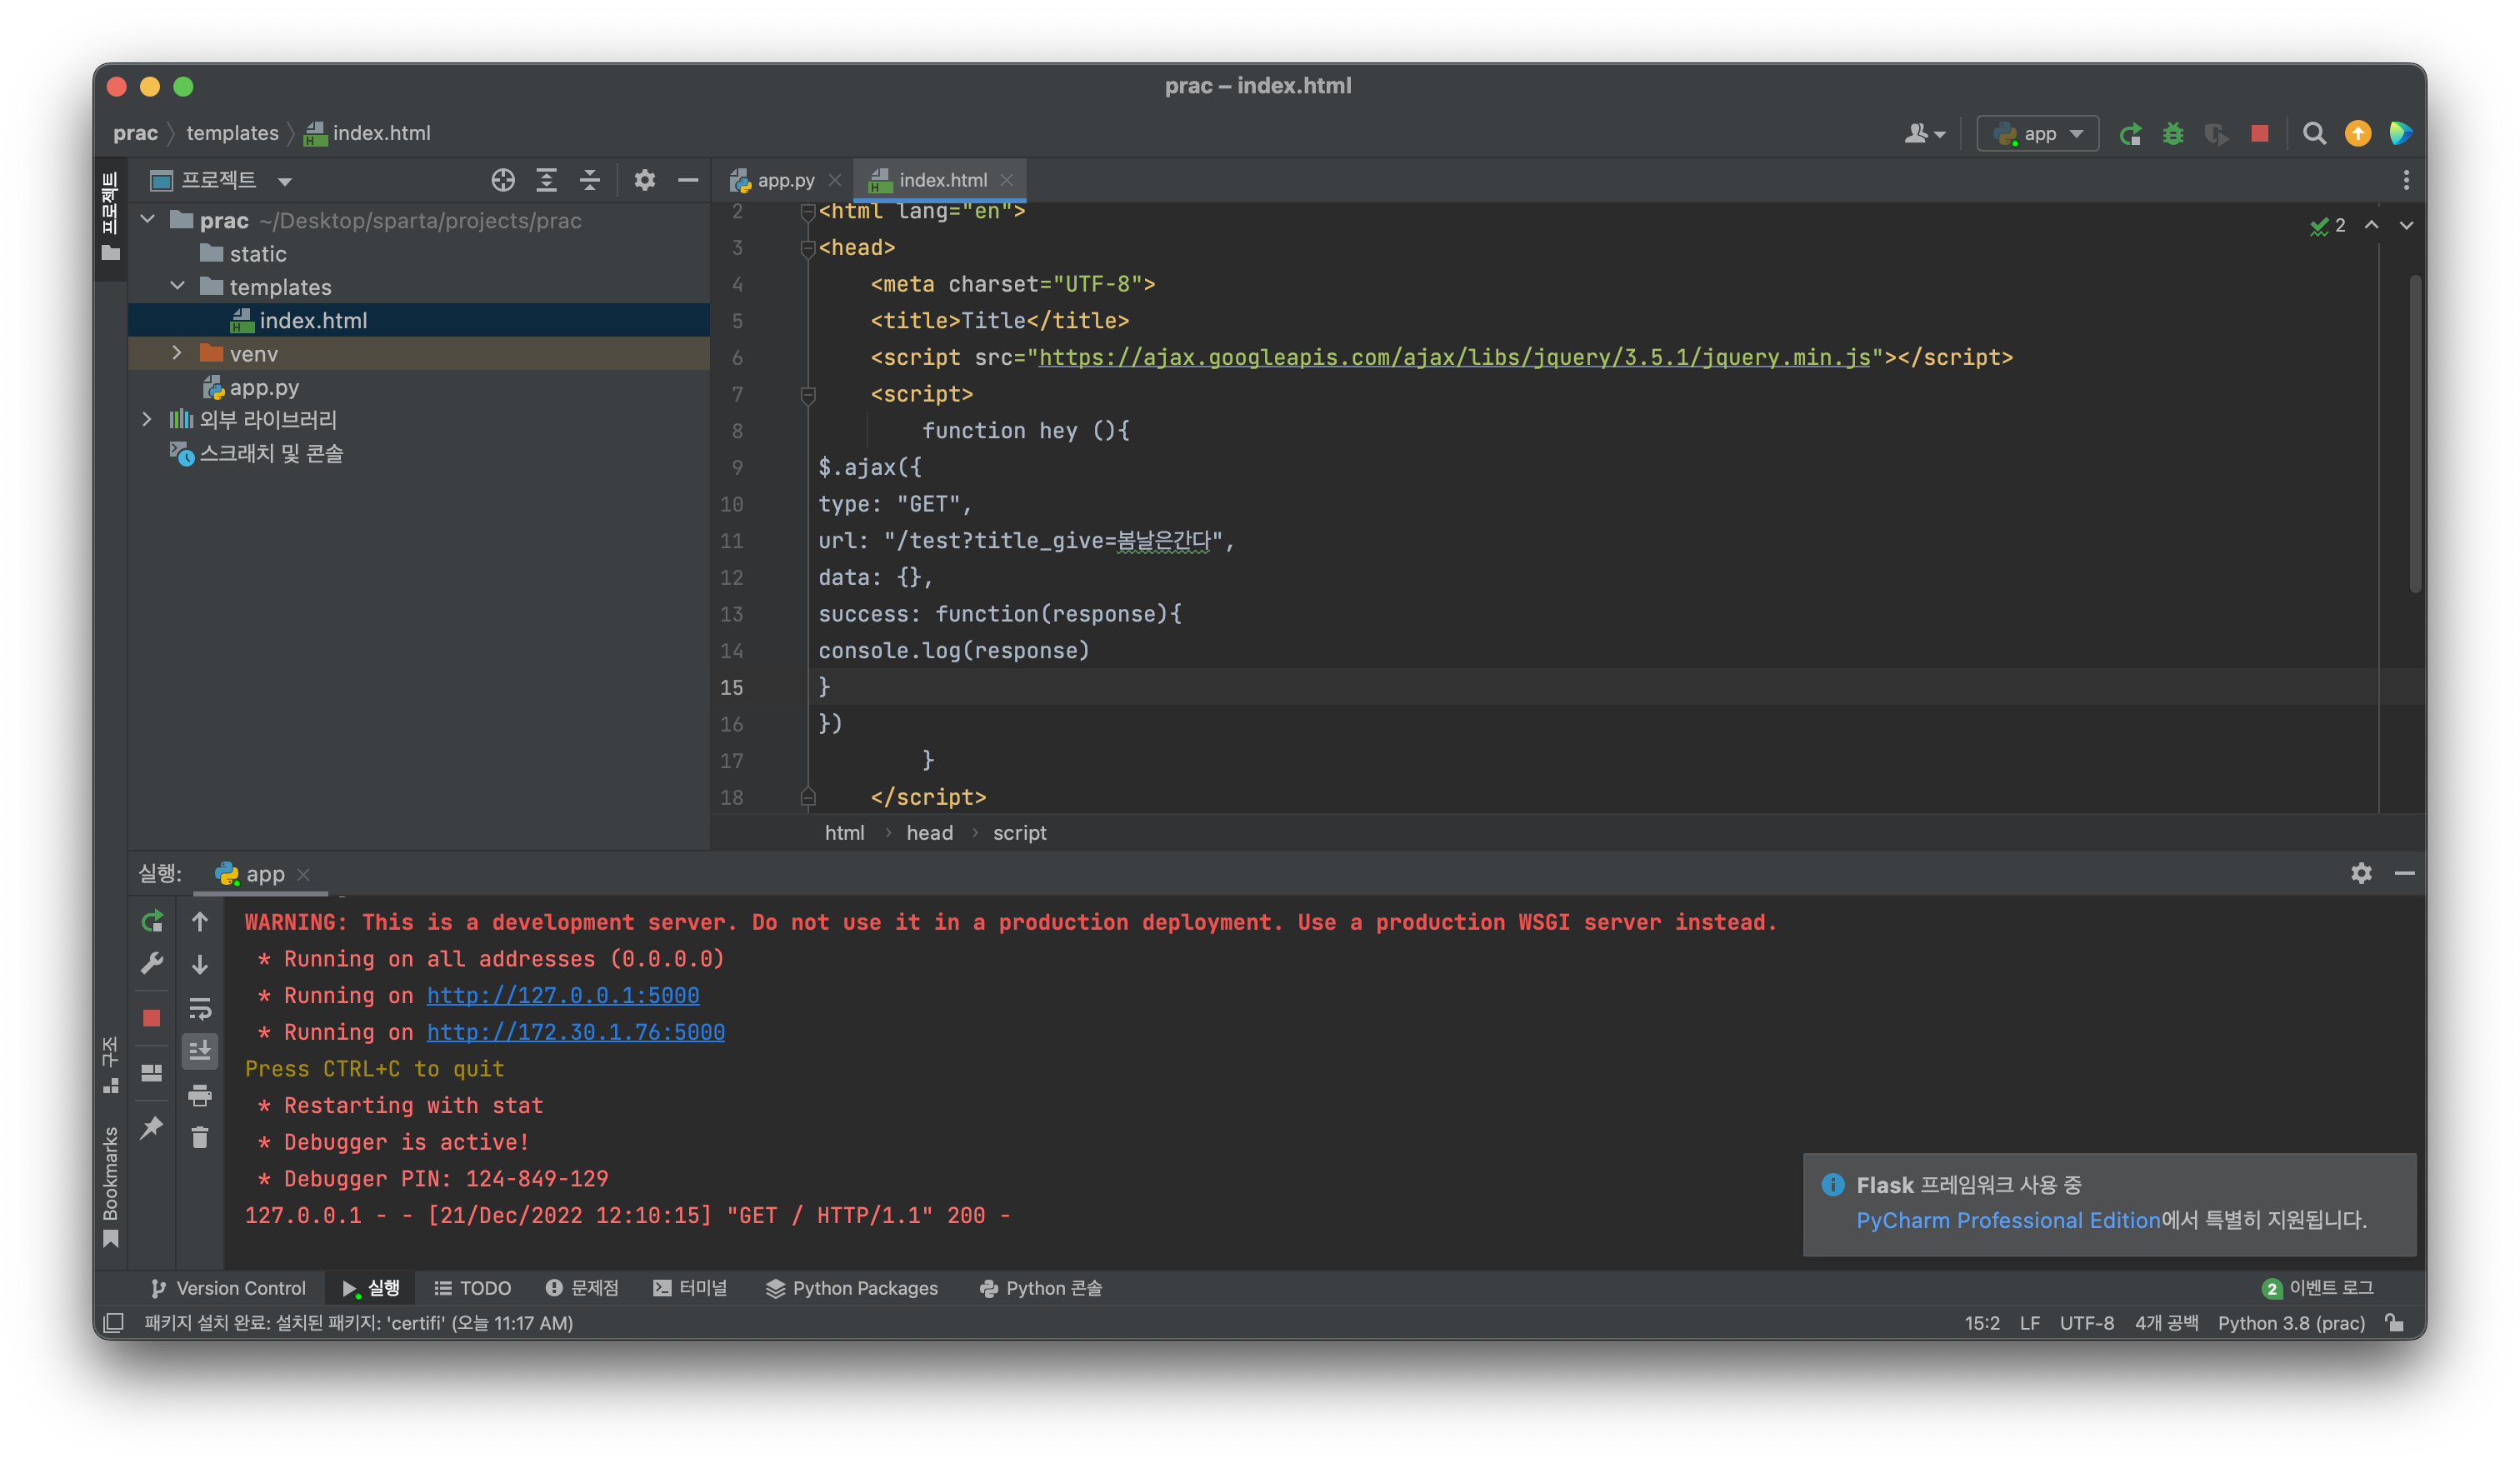Select opened file with the crosshair icon
Screen dimensions: 2520x1463
pyautogui.click(x=503, y=180)
